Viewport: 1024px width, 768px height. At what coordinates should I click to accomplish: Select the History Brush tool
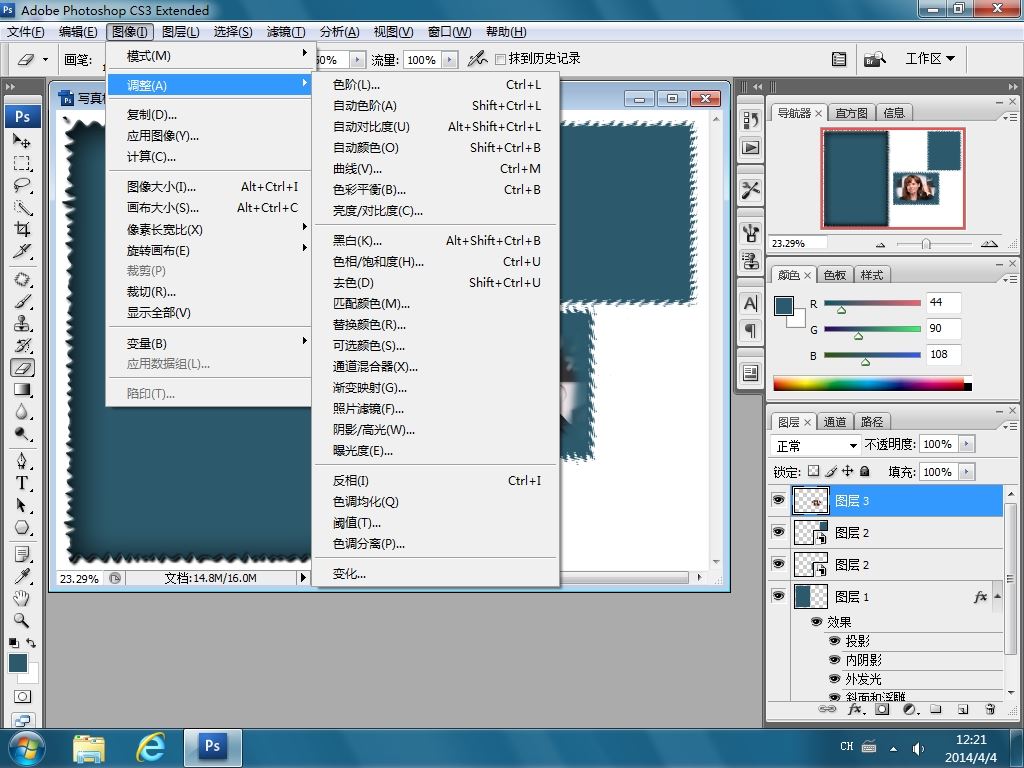click(x=22, y=345)
